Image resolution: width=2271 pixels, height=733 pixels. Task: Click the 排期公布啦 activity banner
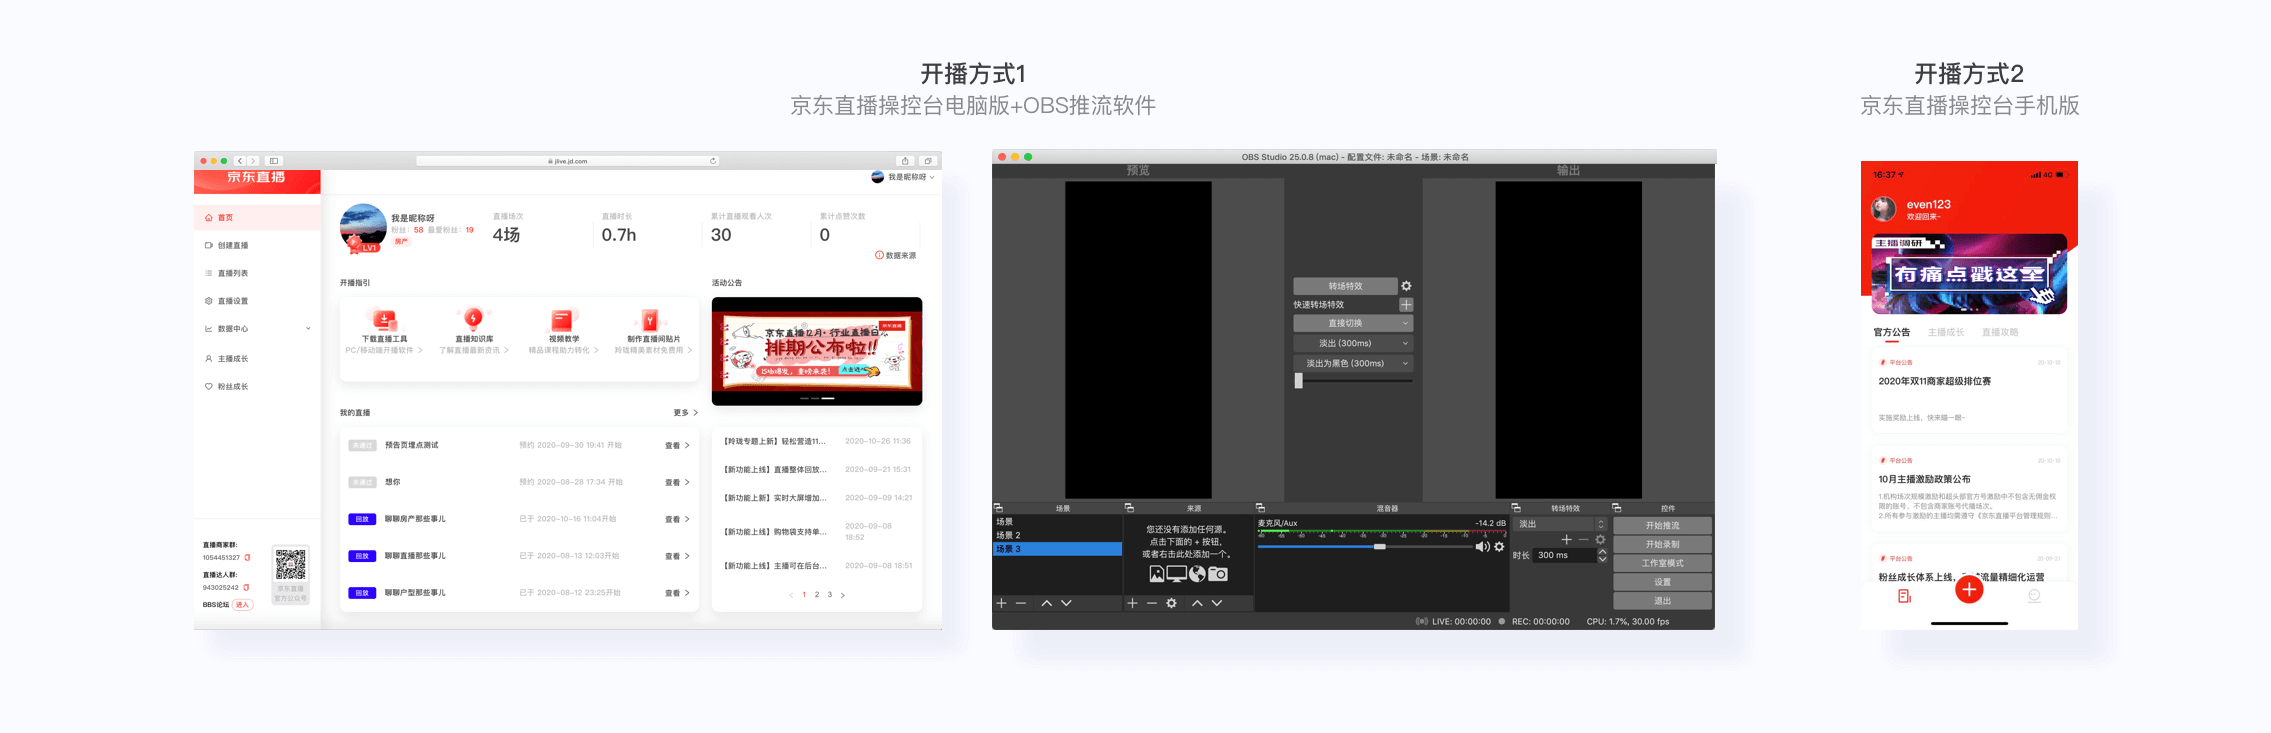click(817, 351)
